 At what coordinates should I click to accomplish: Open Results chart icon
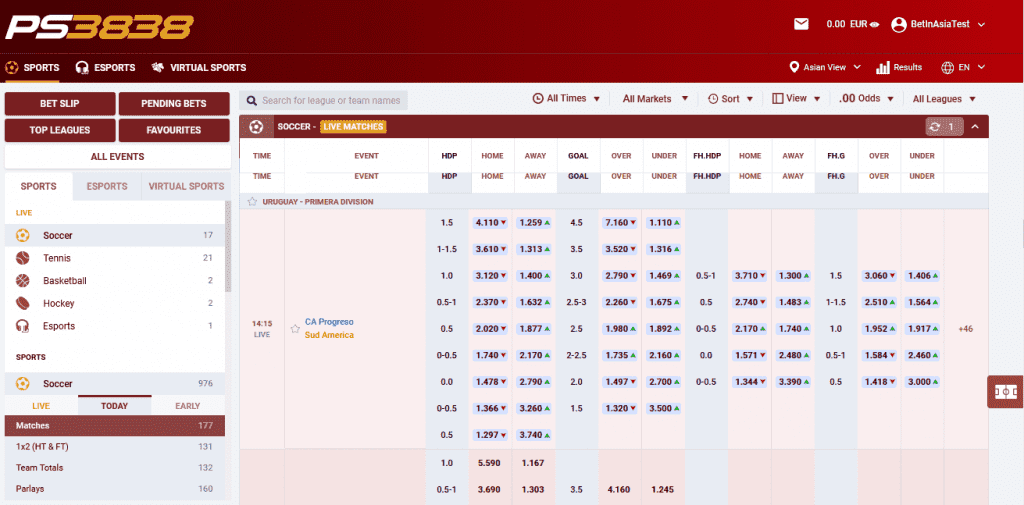(883, 67)
